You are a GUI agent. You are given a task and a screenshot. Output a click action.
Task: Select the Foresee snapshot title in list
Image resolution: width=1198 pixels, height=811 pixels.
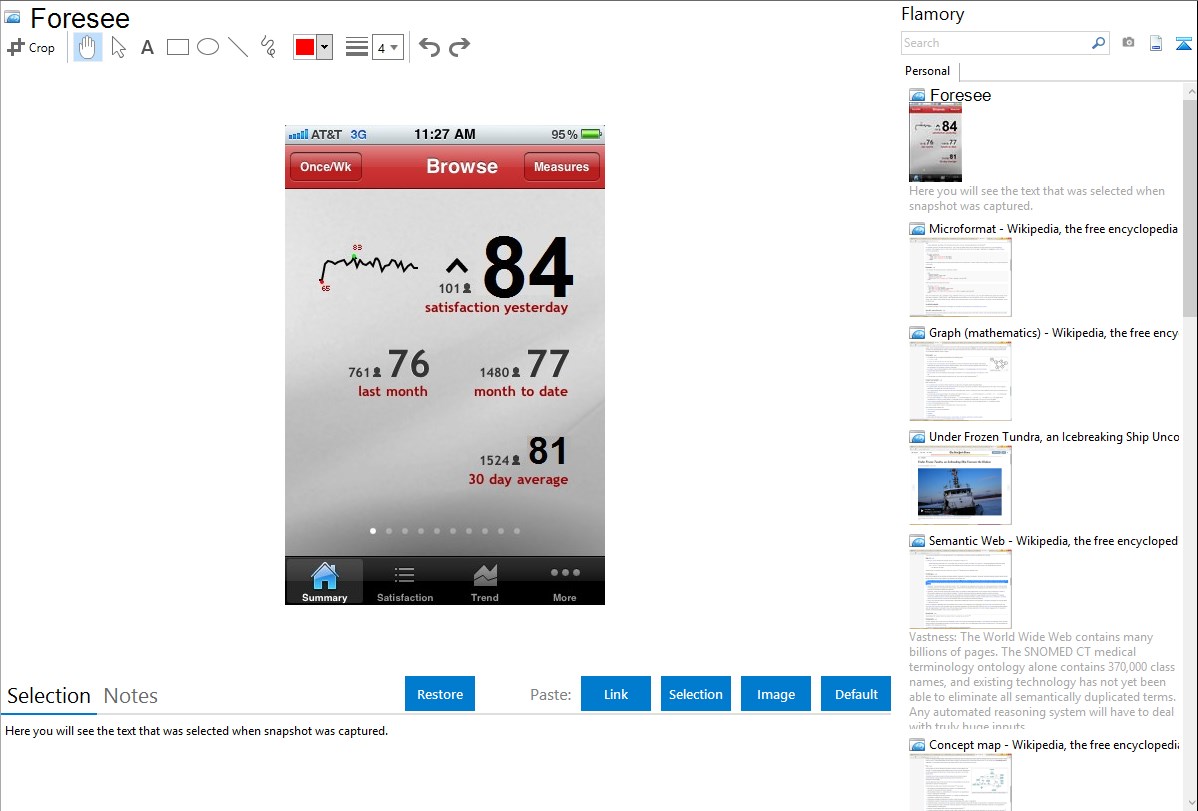960,96
